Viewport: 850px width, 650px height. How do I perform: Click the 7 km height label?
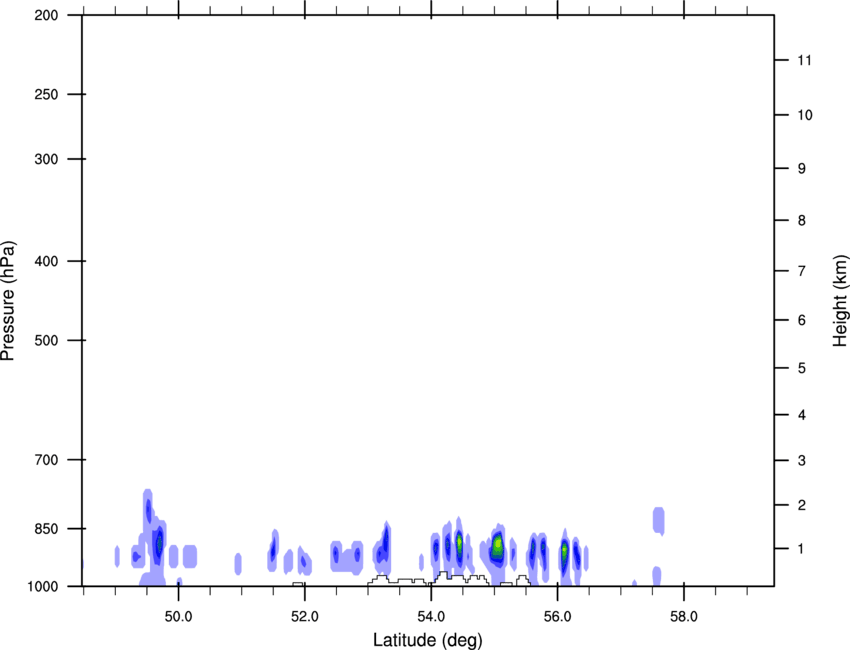click(x=802, y=271)
